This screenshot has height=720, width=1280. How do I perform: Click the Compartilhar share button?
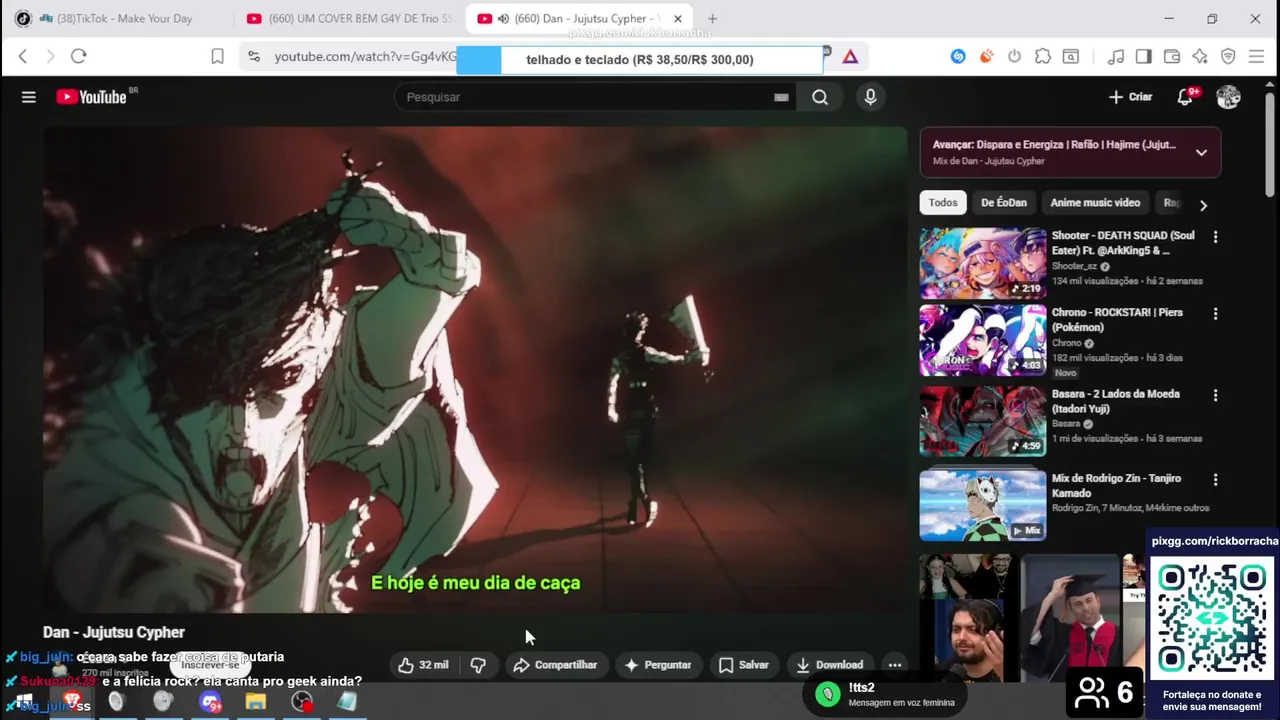click(555, 665)
